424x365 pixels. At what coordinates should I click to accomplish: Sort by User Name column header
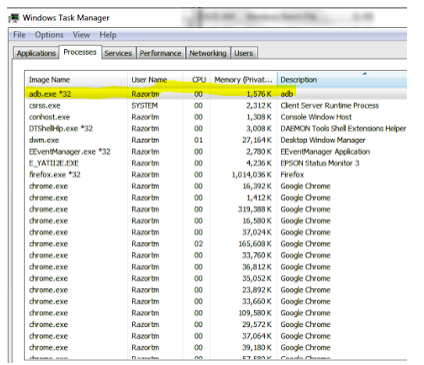click(155, 80)
